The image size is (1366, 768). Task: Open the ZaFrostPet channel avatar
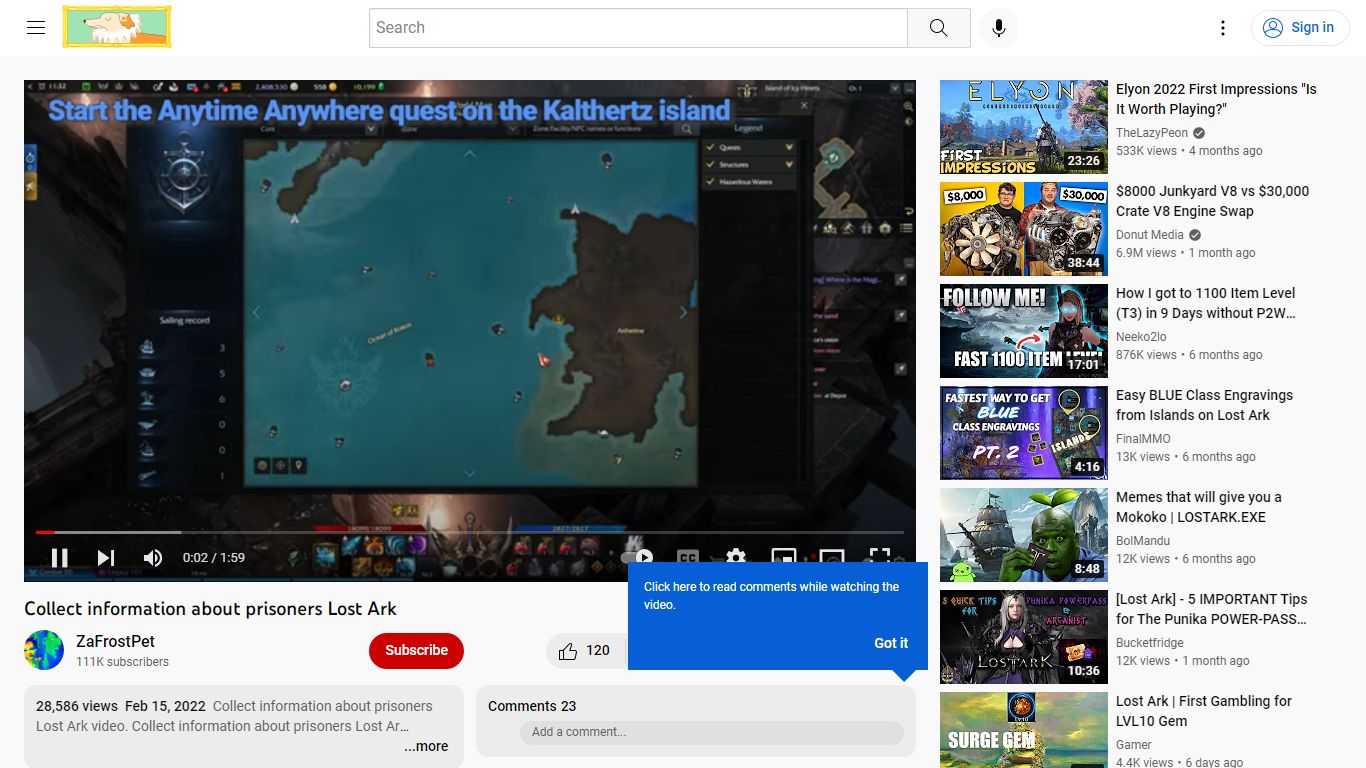coord(44,650)
